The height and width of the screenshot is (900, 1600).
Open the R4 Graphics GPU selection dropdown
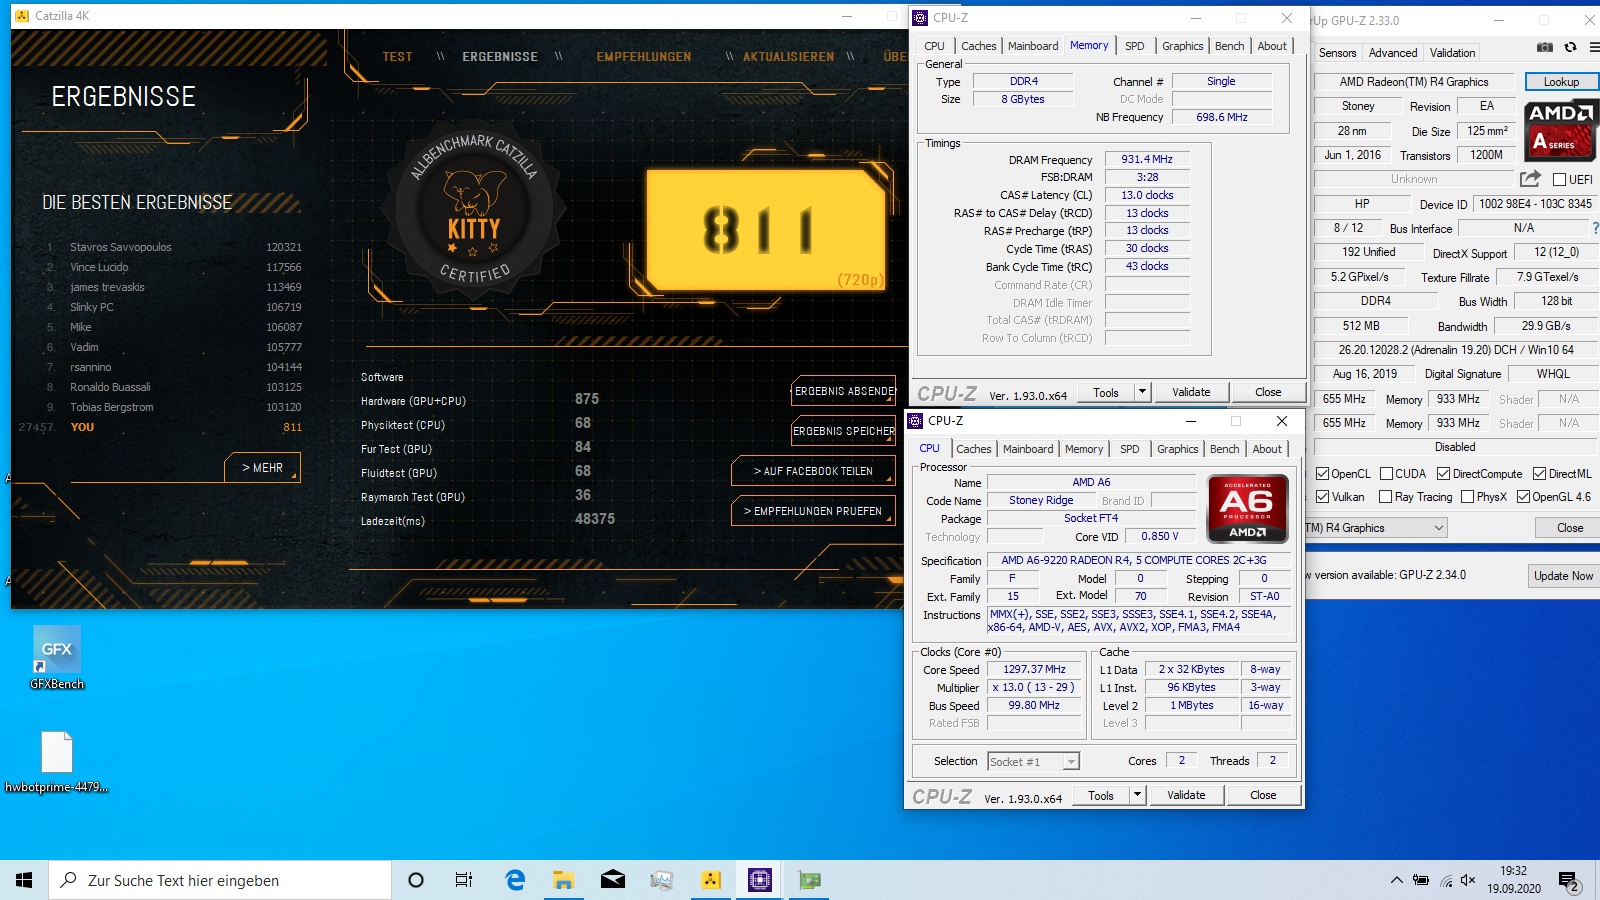click(x=1439, y=528)
